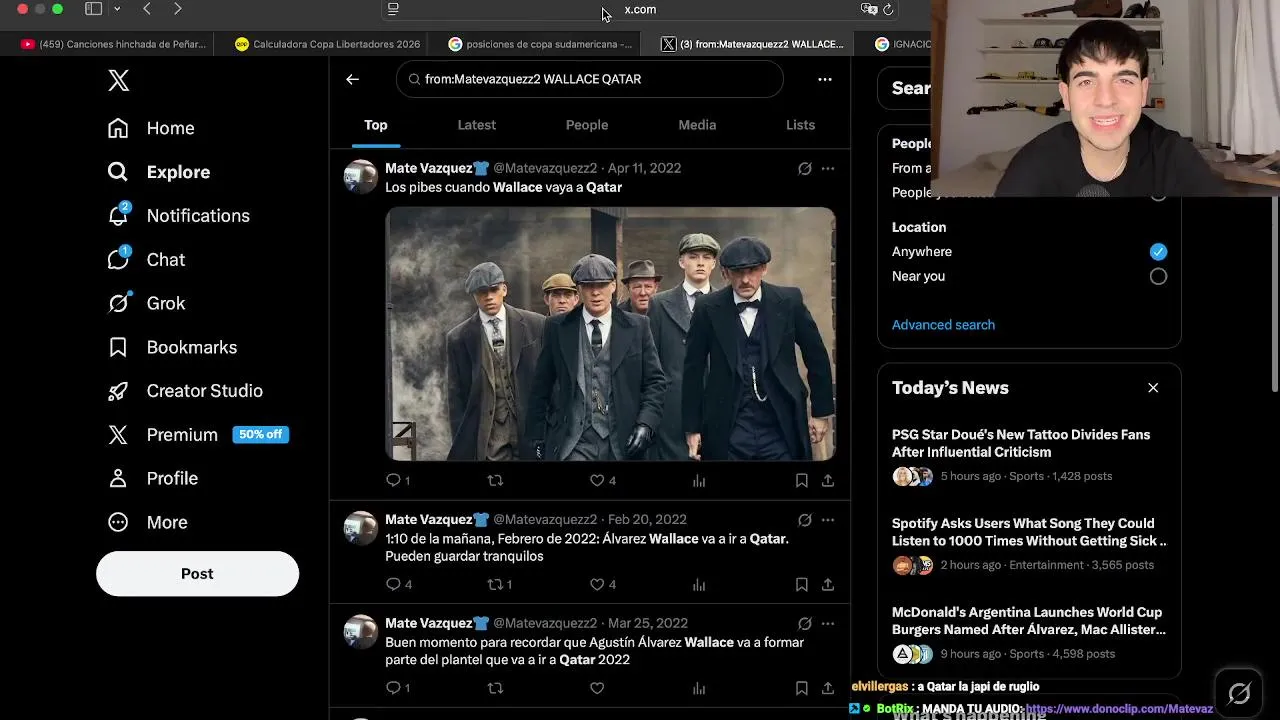Switch to the Media tab
1280x720 pixels.
click(697, 125)
